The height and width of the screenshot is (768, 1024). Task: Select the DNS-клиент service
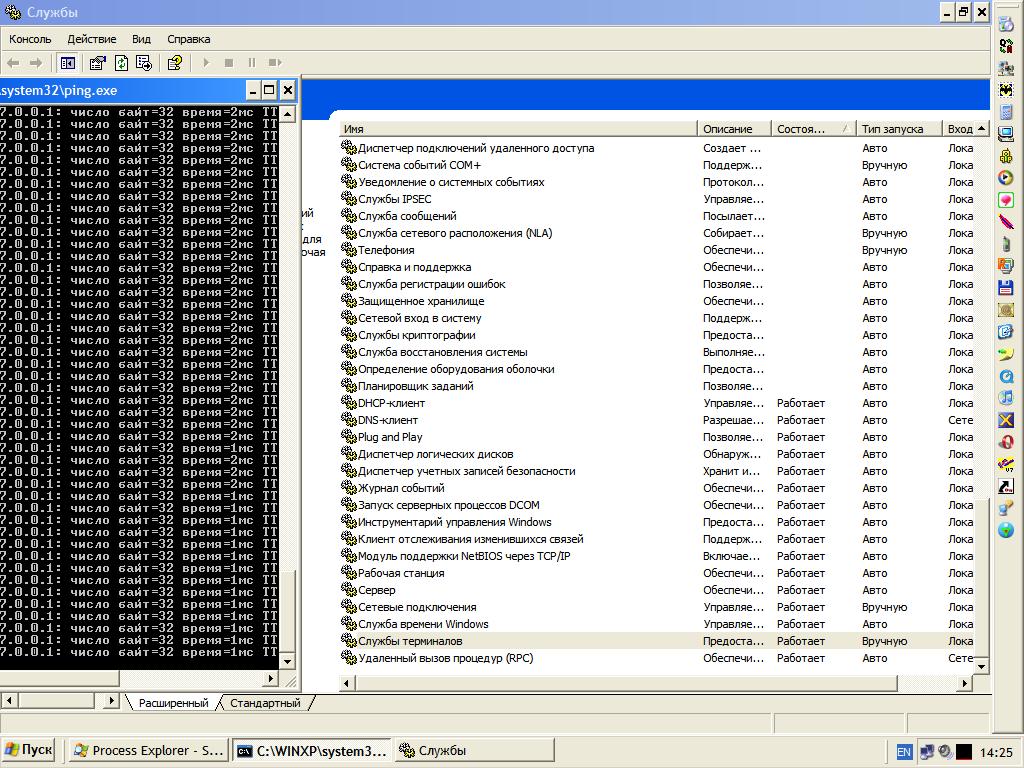click(x=657, y=420)
